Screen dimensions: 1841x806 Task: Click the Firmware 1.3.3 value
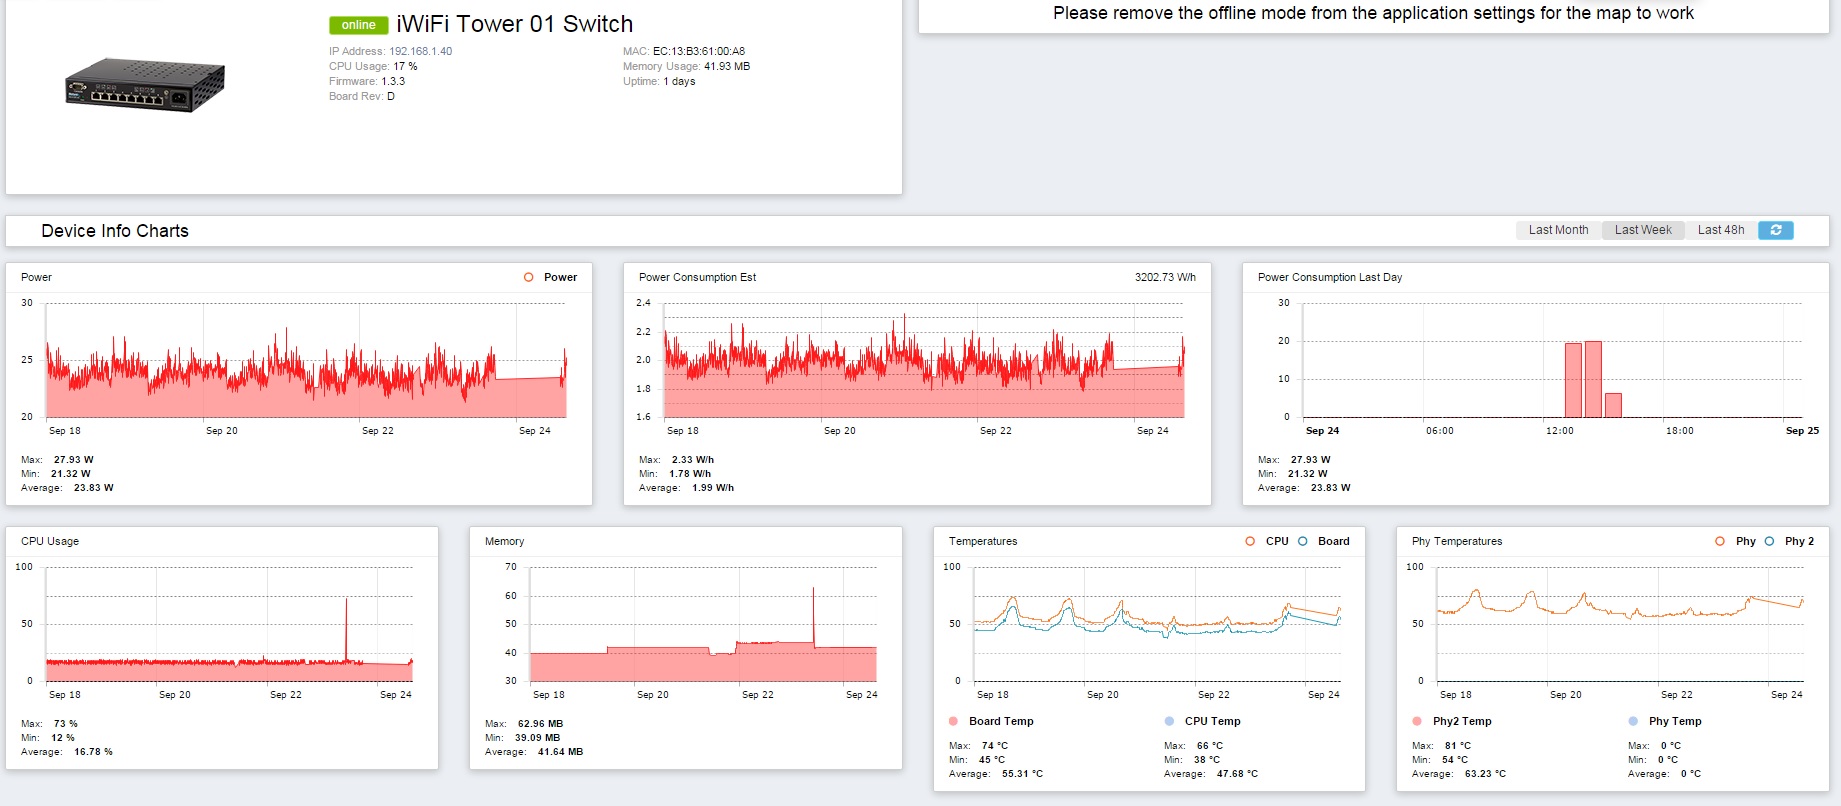(x=393, y=81)
